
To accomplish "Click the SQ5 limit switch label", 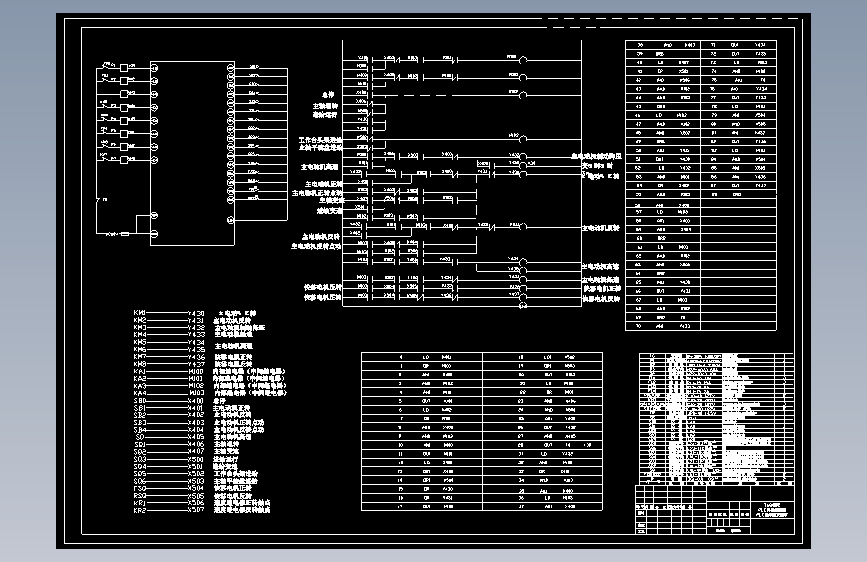I will 140,473.
